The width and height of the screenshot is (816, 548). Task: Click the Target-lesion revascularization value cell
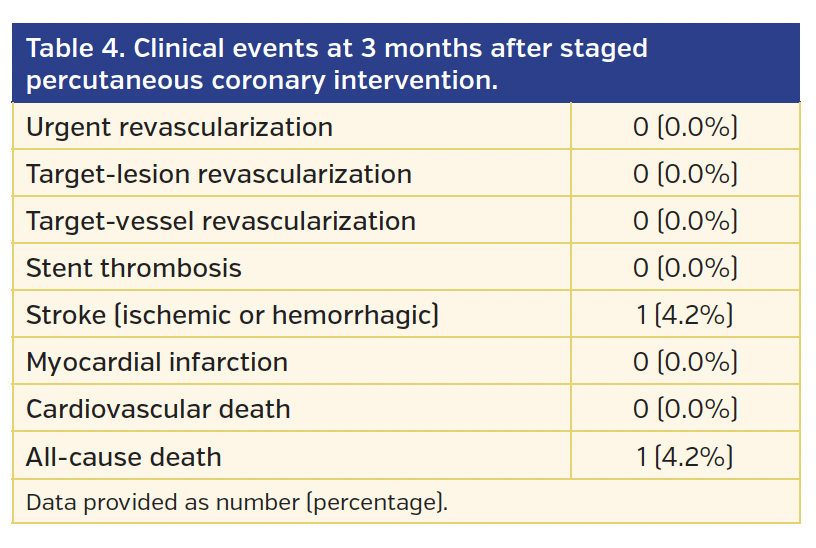click(685, 174)
